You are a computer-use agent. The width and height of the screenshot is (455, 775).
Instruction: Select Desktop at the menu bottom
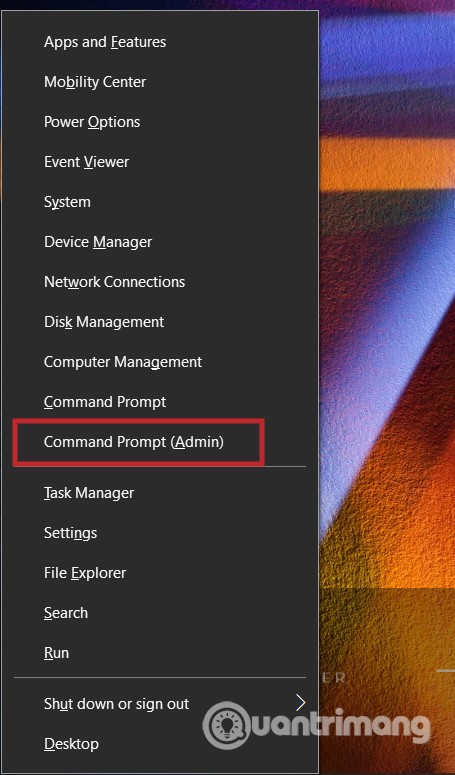[160, 744]
